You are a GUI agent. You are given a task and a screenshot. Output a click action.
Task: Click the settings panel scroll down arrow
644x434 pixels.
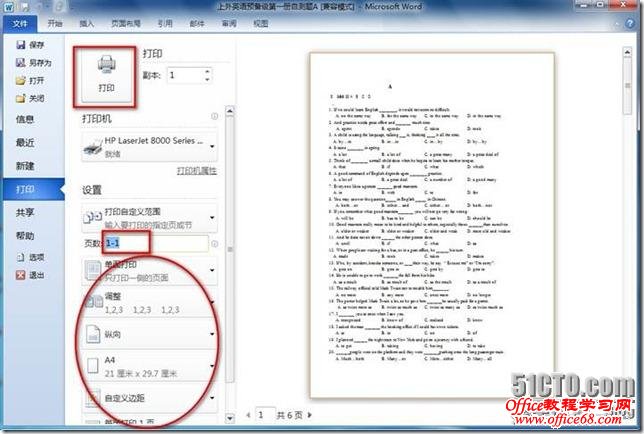pyautogui.click(x=230, y=418)
